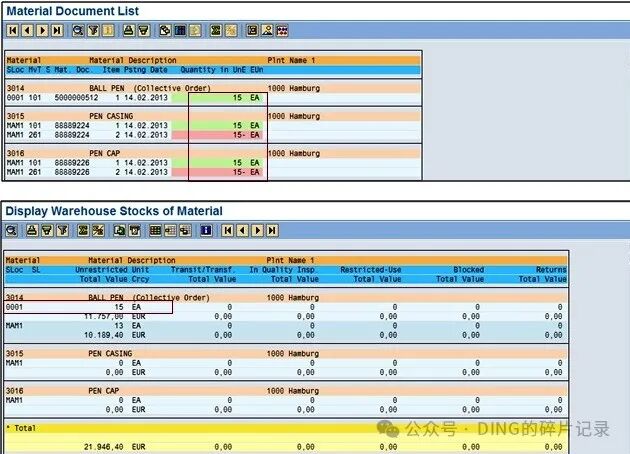Set filter in Warehouse Stocks toolbar
Image resolution: width=630 pixels, height=454 pixels.
pos(63,231)
